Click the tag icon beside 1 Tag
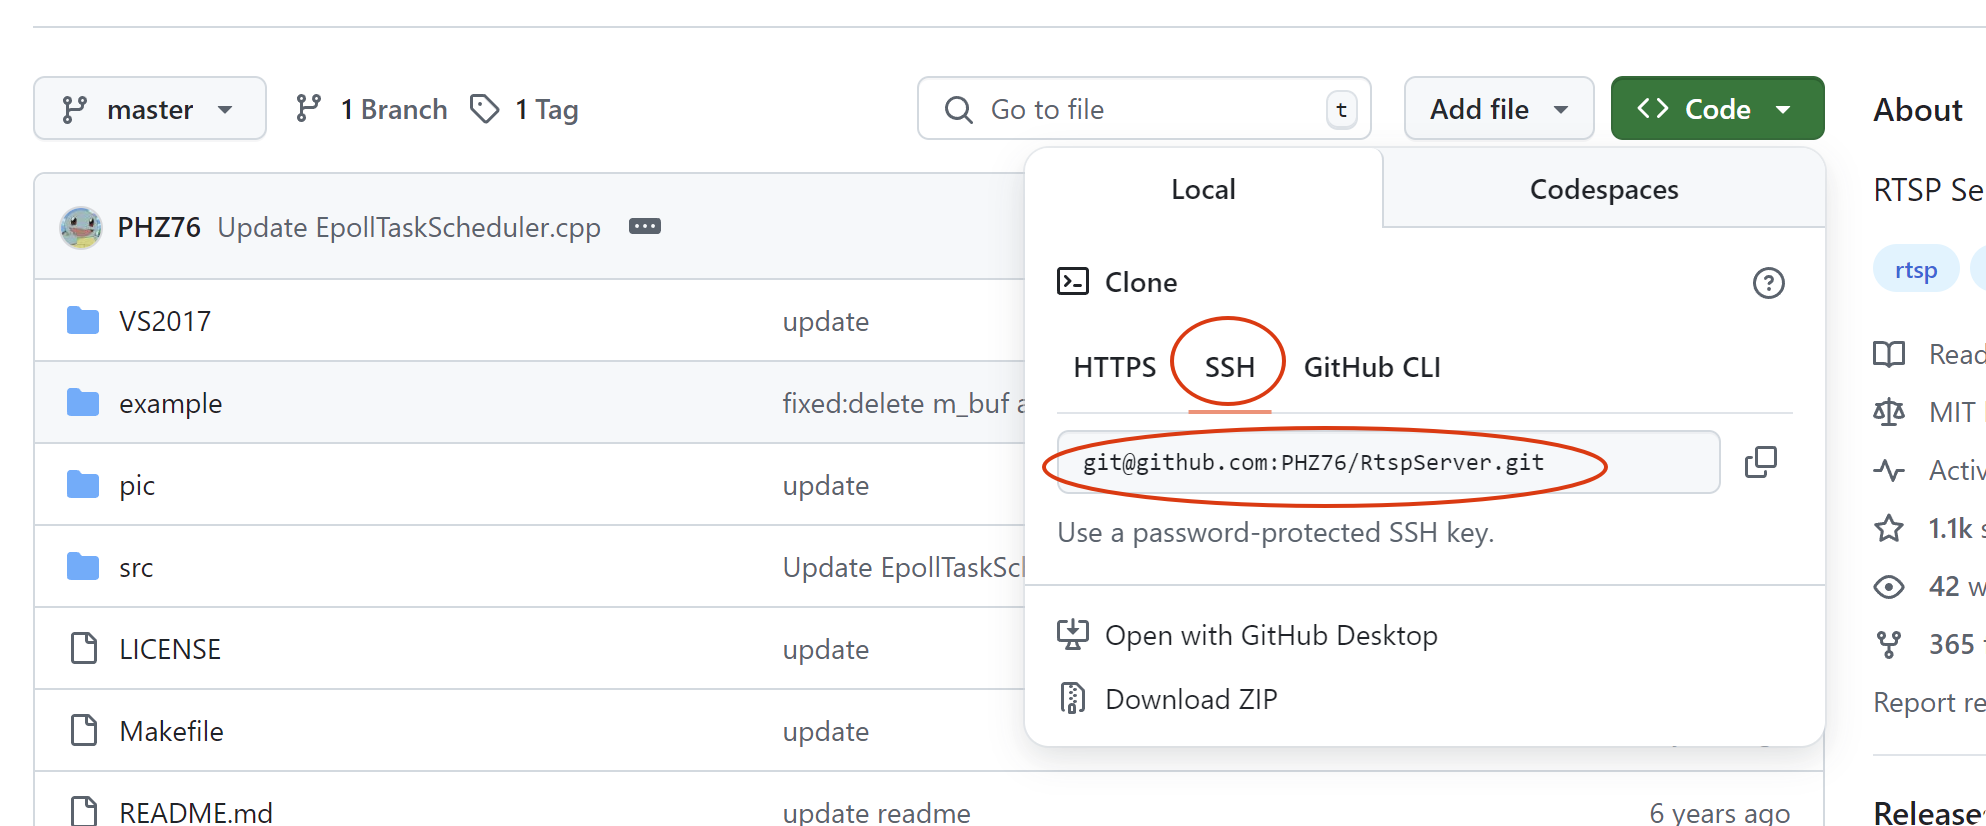Screen dimensions: 1986x826 (x=486, y=108)
